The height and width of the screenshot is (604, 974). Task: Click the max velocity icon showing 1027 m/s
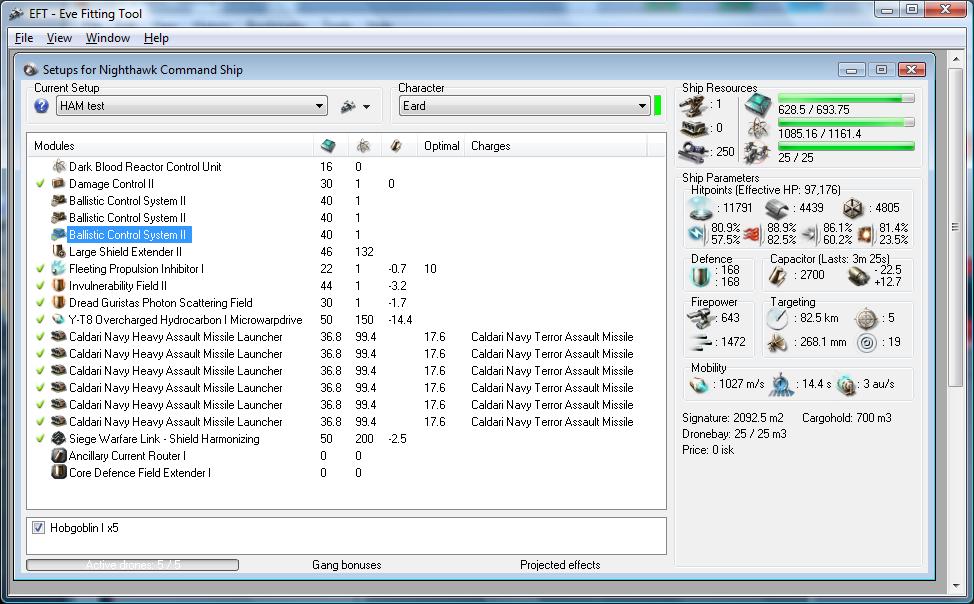[x=699, y=385]
